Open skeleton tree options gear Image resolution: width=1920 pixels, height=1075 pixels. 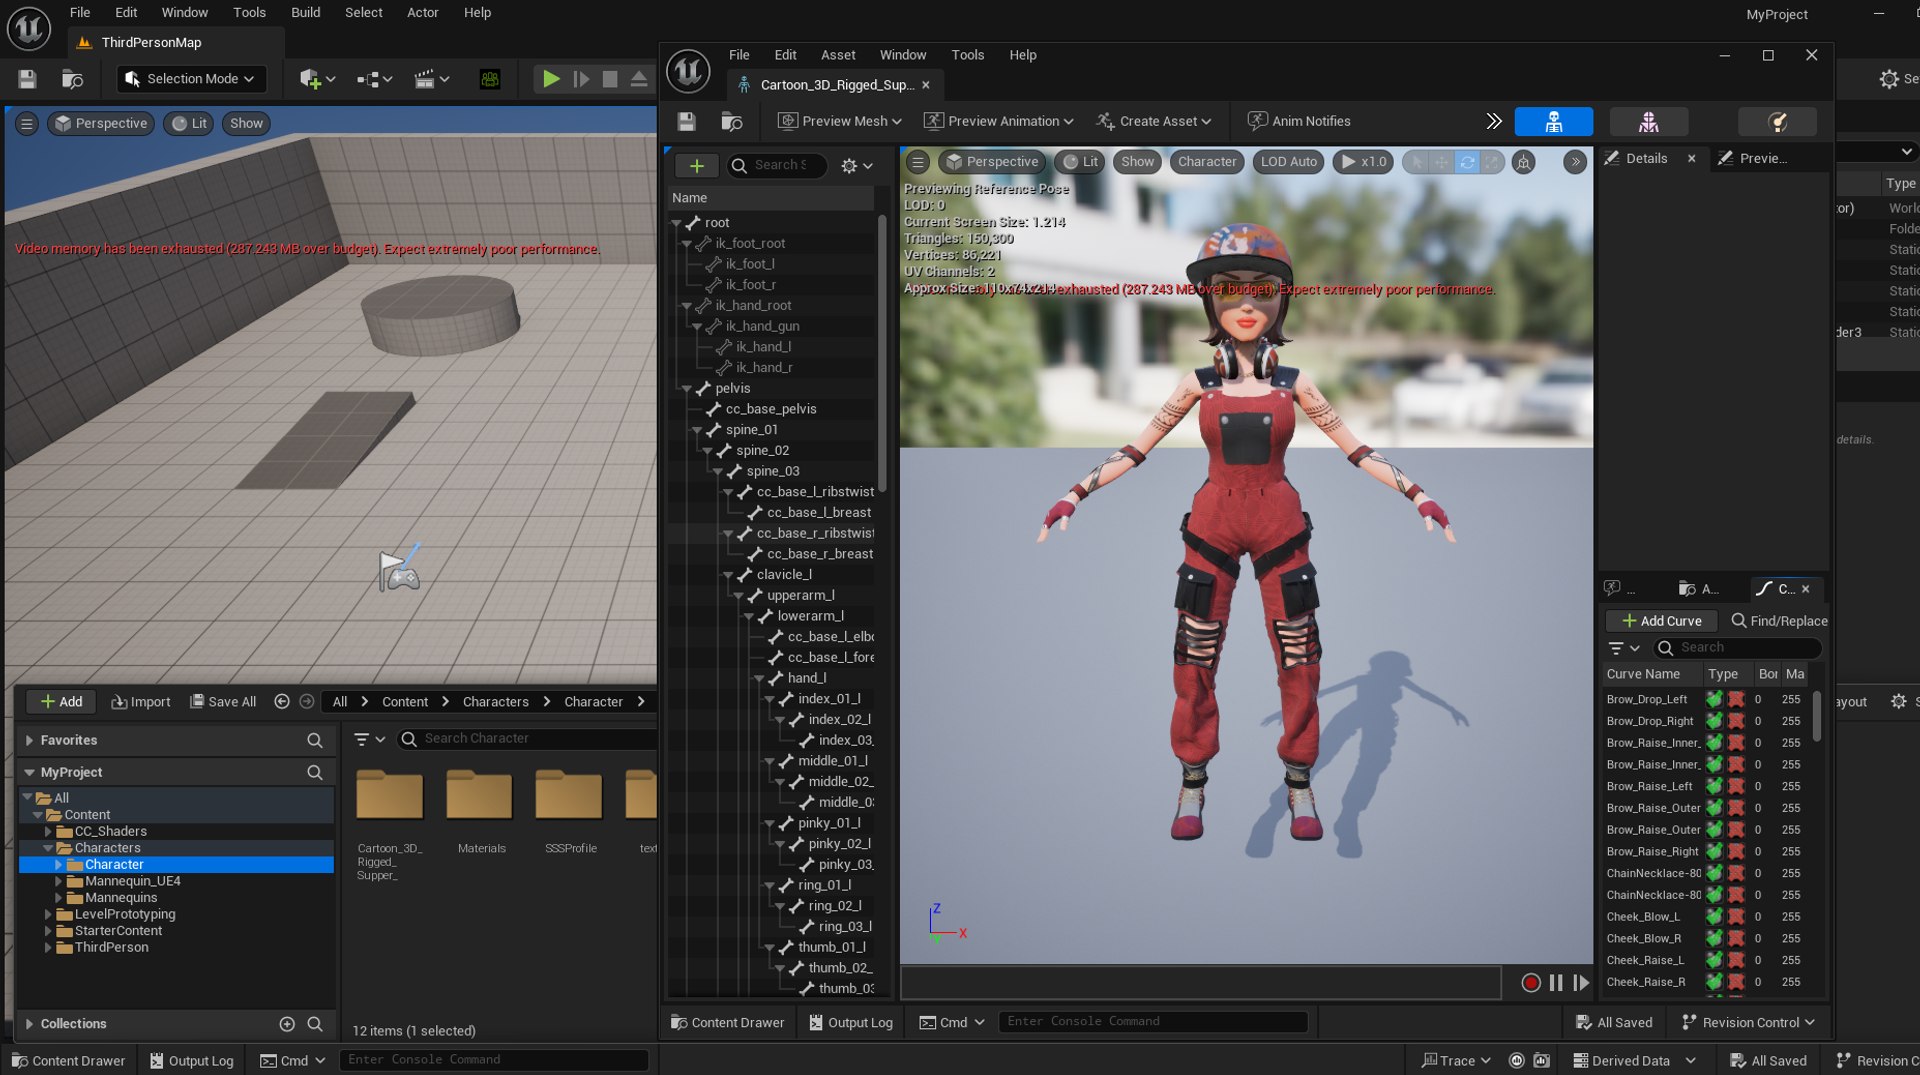[857, 165]
